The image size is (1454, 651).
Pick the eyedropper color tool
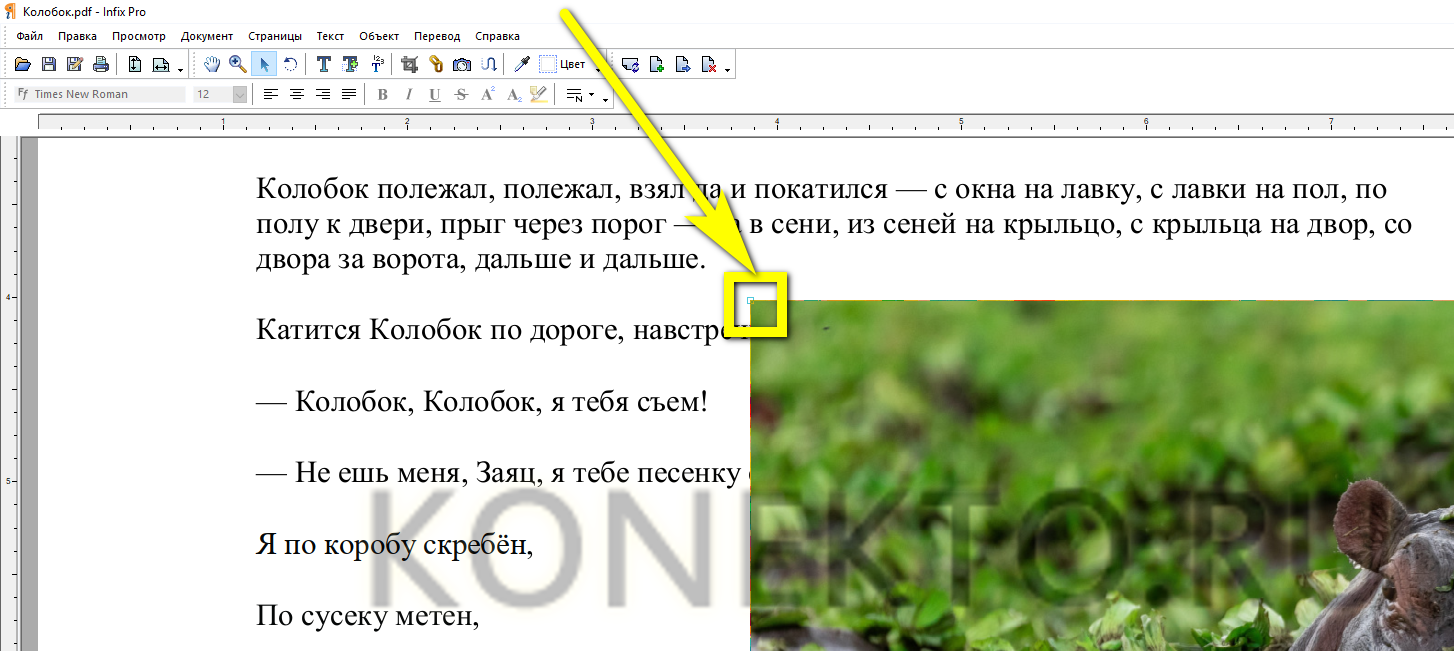coord(521,65)
